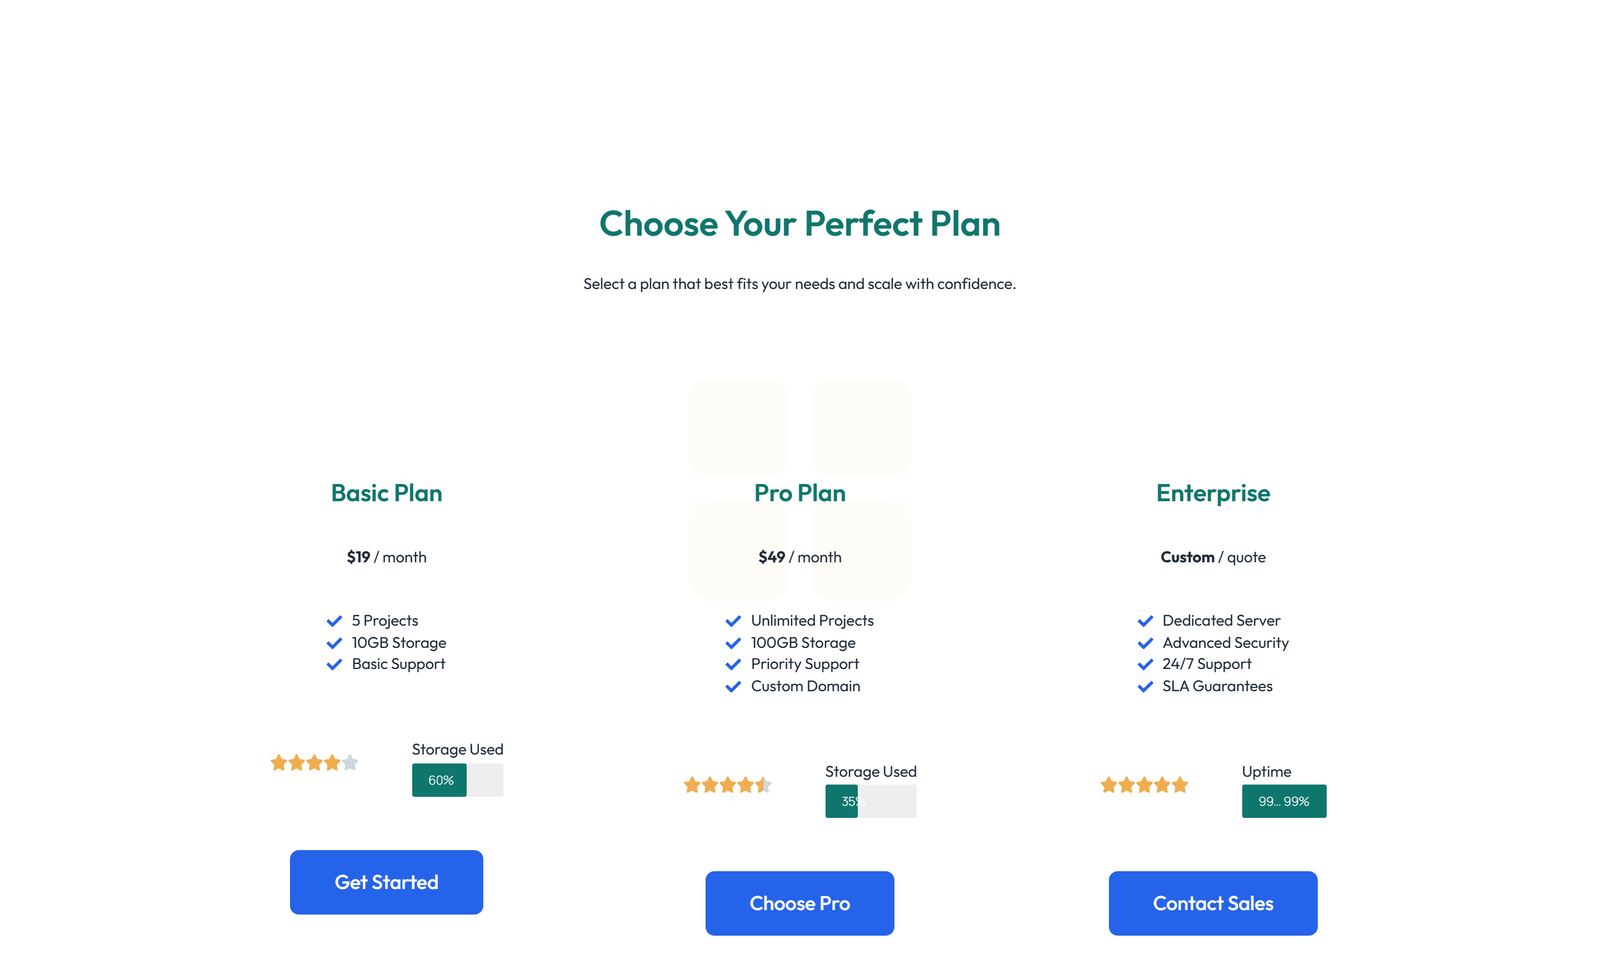Click the 60% Storage Used bar for Basic

(x=438, y=780)
